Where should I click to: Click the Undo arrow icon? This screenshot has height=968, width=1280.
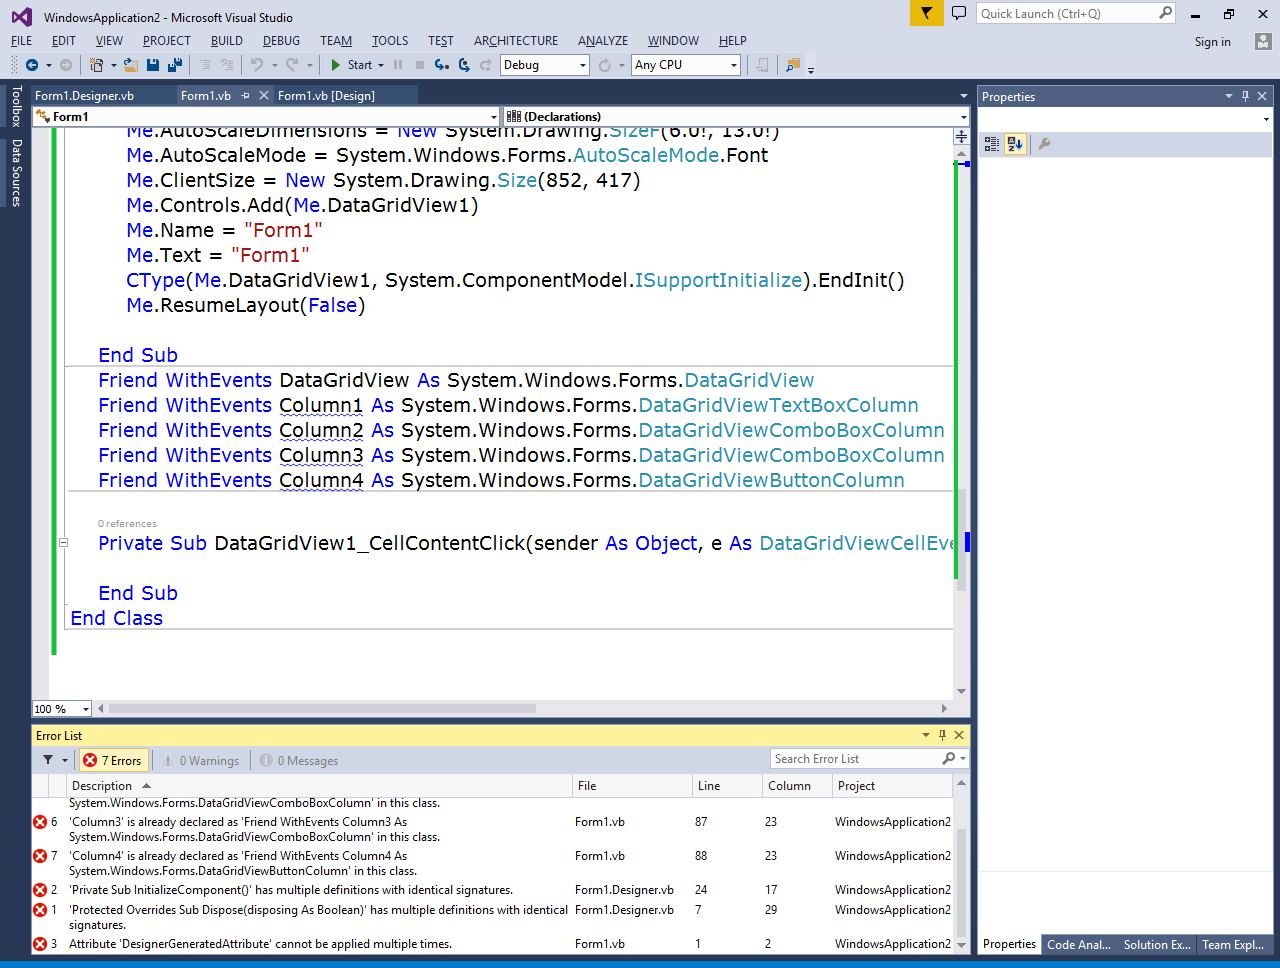[x=257, y=65]
